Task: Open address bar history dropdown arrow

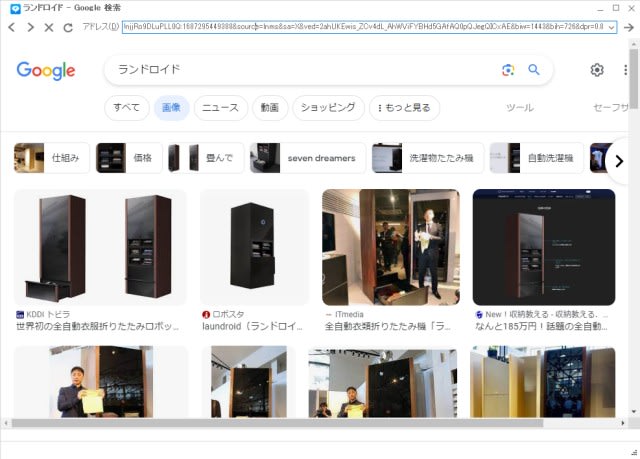Action: [x=611, y=27]
